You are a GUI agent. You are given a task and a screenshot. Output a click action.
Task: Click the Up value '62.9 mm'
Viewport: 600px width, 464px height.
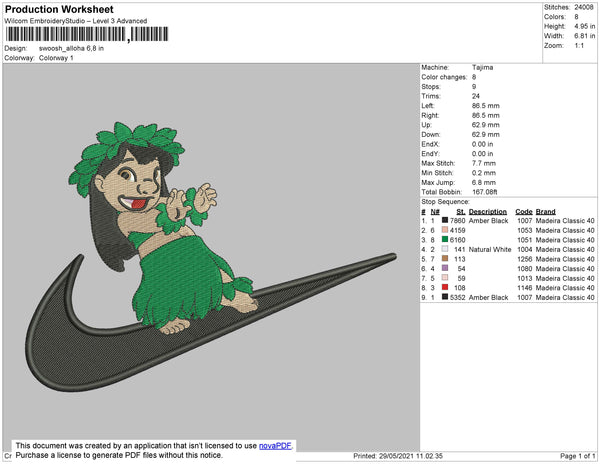[x=486, y=125]
